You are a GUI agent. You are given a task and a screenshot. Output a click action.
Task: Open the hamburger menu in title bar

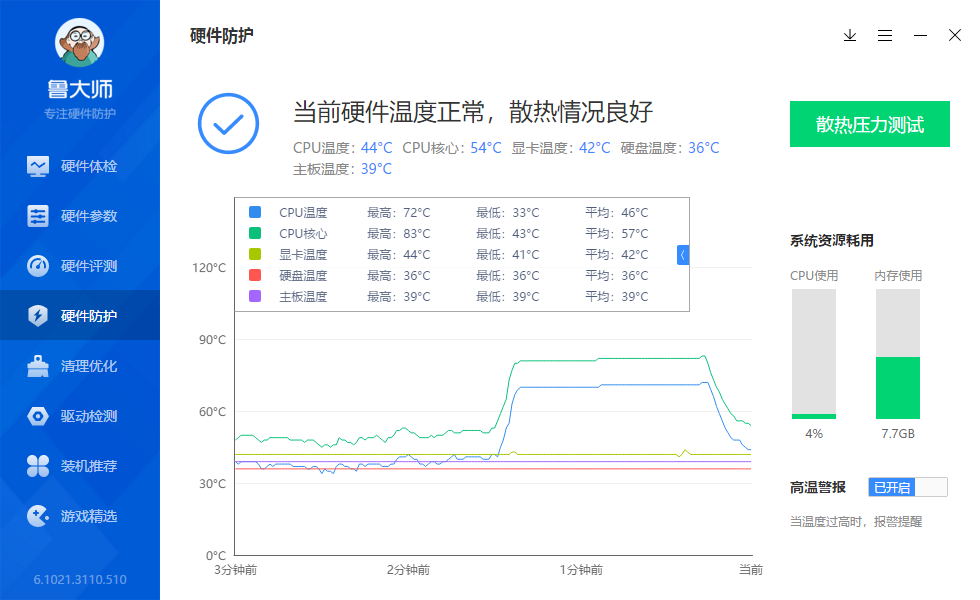(885, 36)
